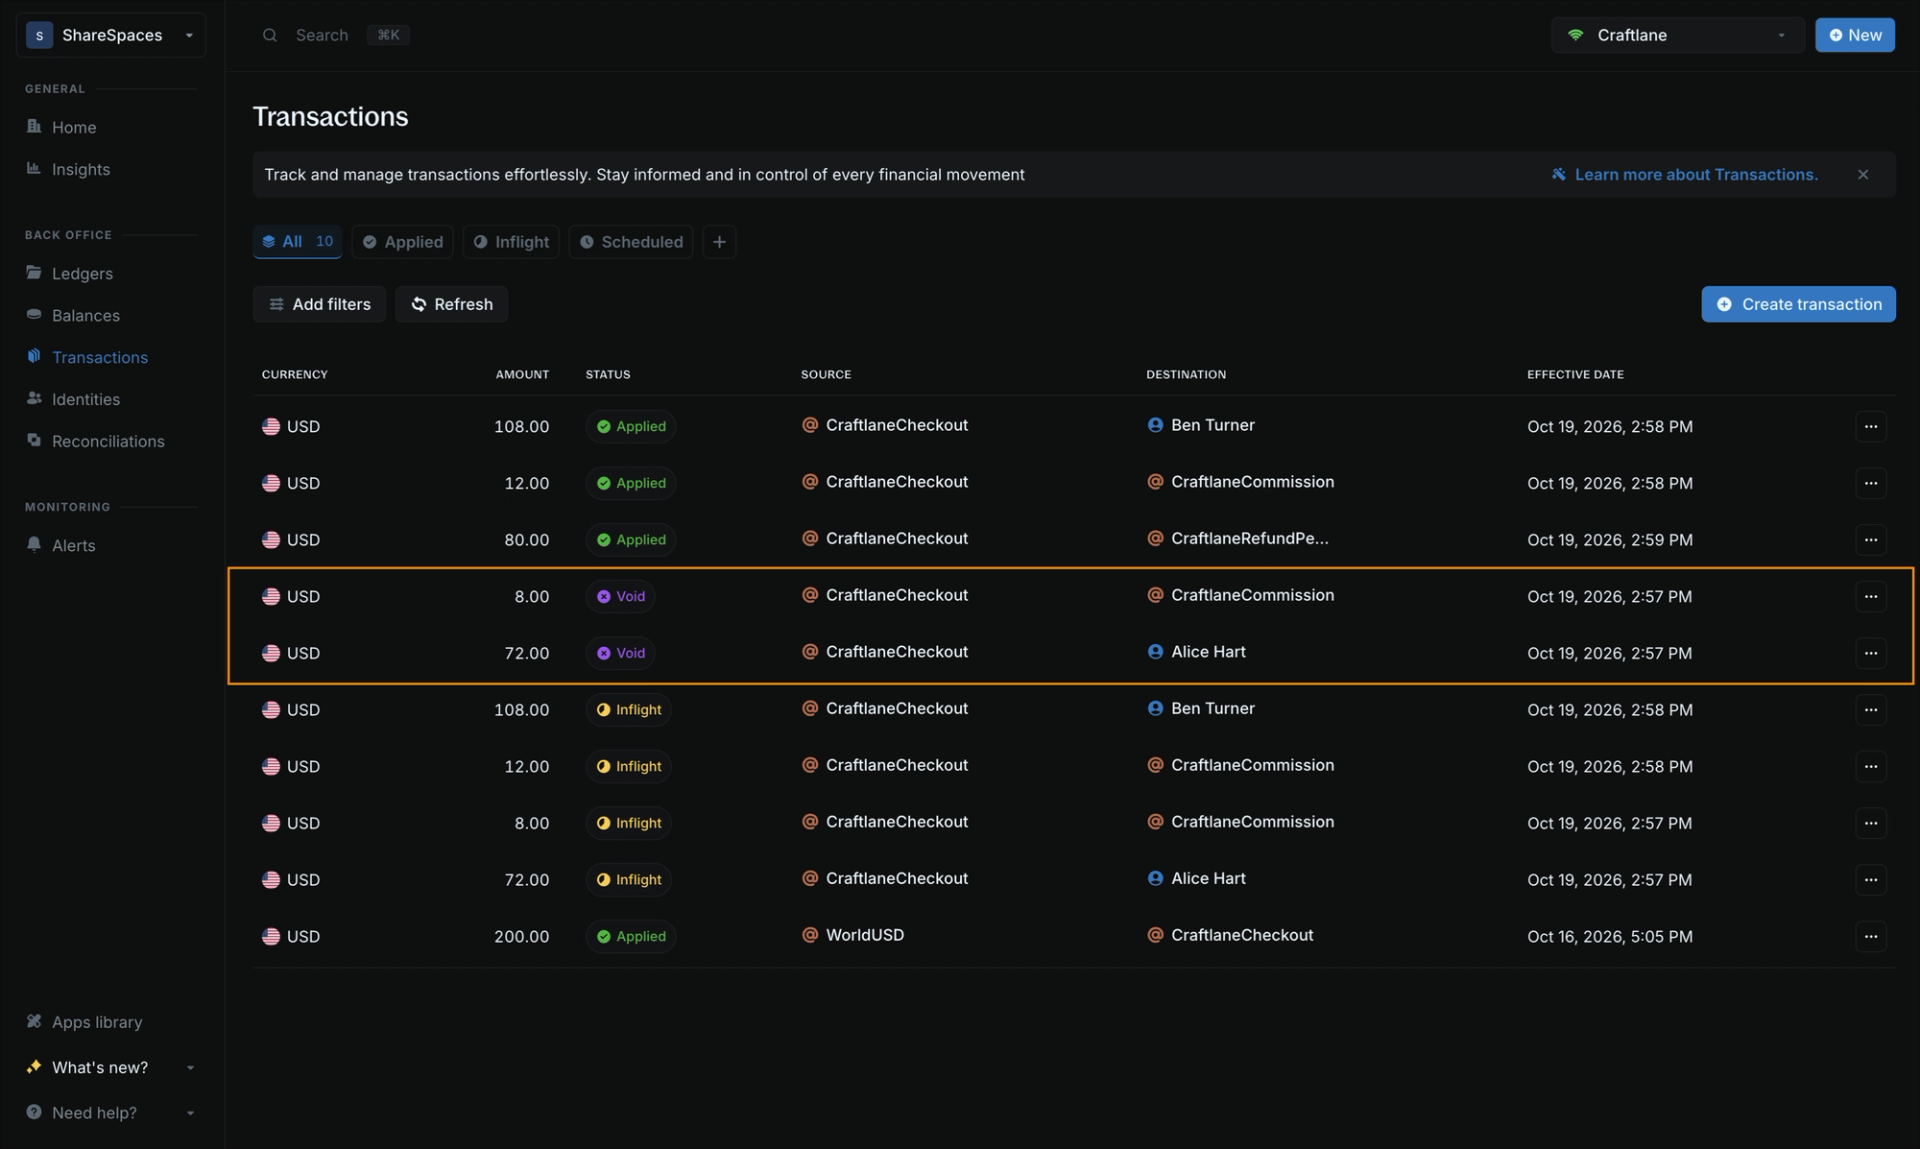Click the Add filters button
This screenshot has width=1920, height=1149.
click(319, 304)
